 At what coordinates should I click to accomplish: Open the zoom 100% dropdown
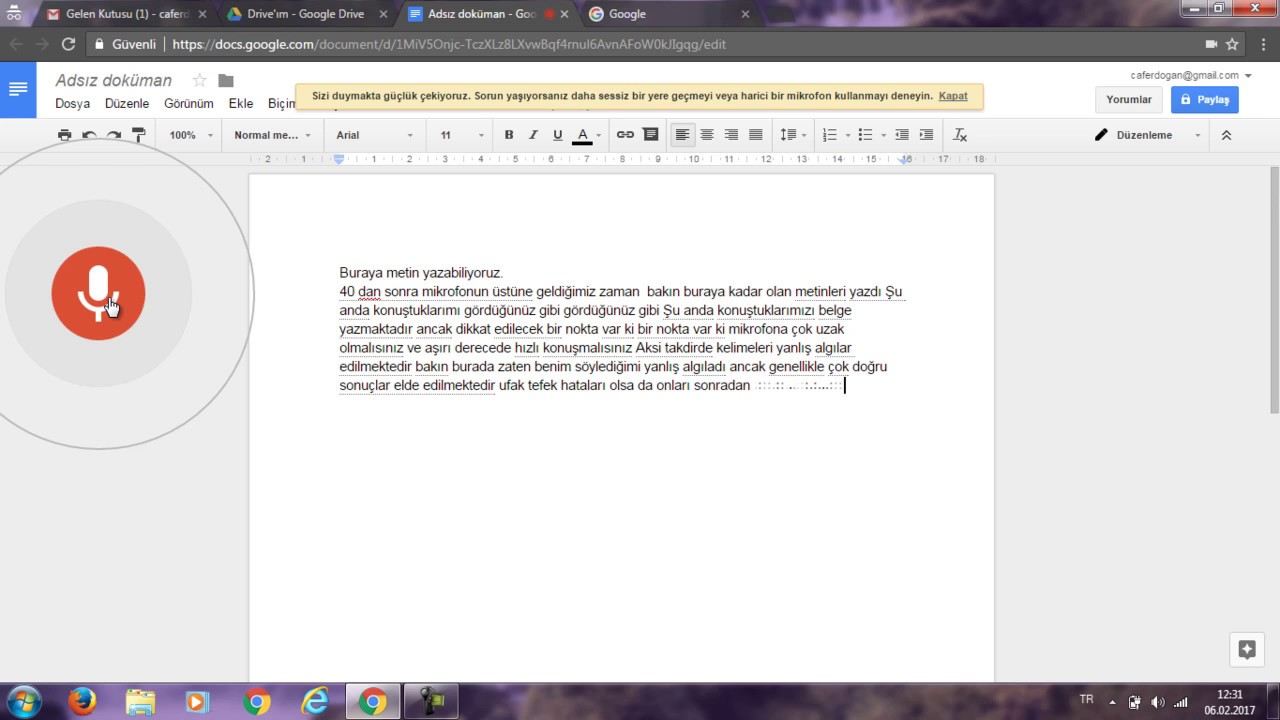pos(190,135)
